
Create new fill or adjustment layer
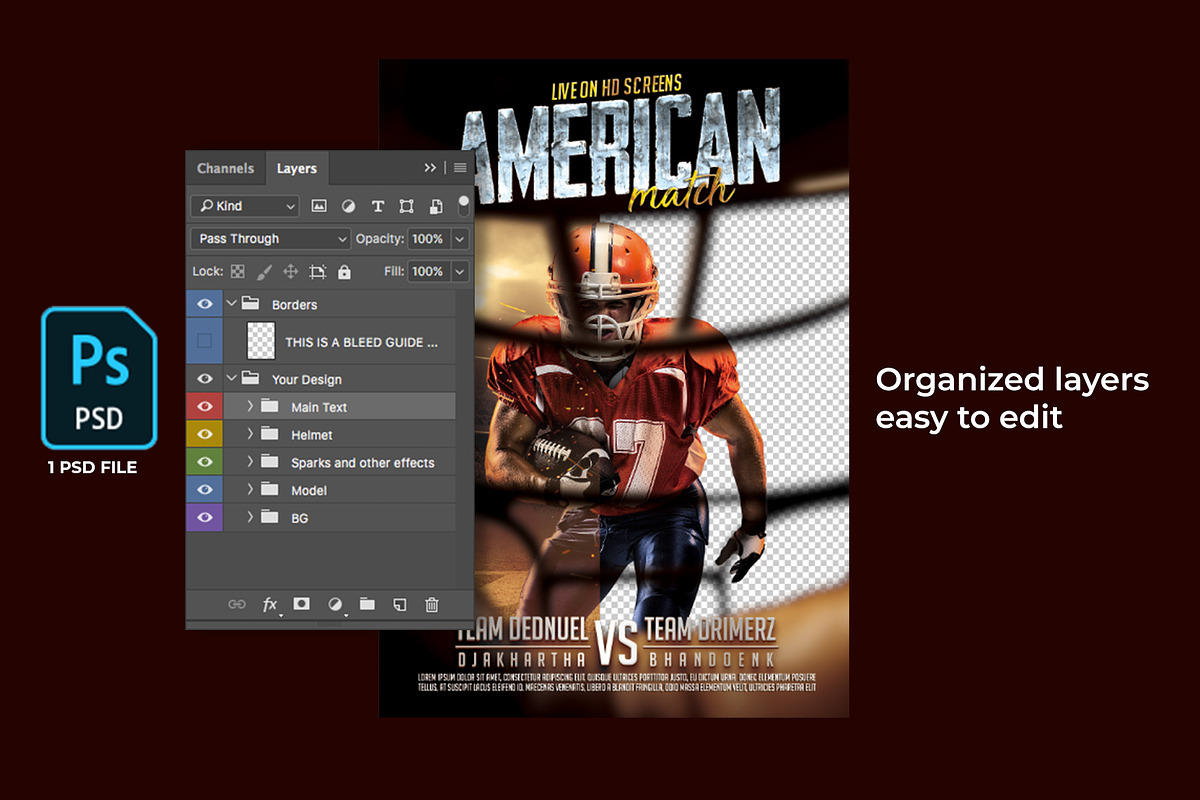pyautogui.click(x=335, y=604)
